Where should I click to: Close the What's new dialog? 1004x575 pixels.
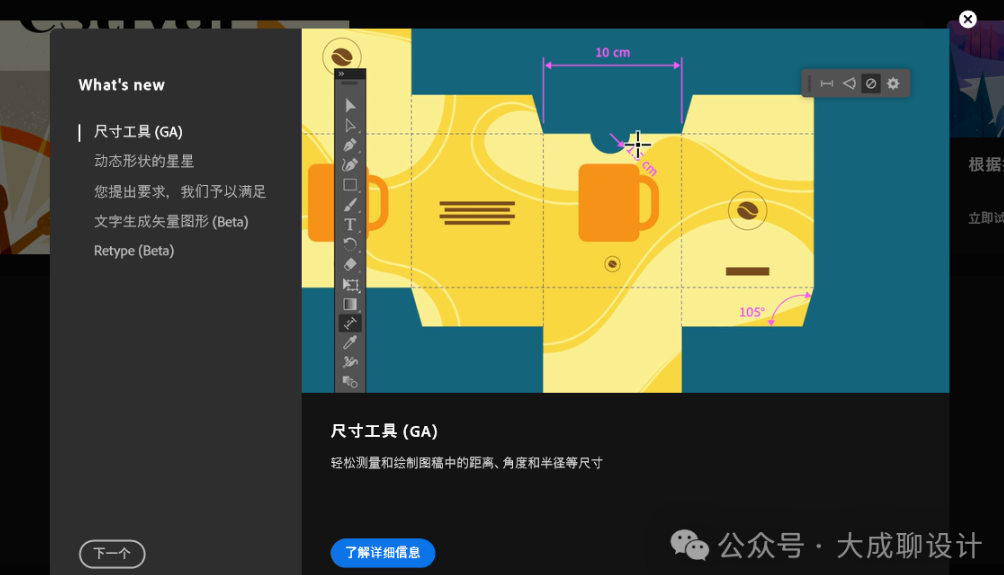(x=967, y=19)
